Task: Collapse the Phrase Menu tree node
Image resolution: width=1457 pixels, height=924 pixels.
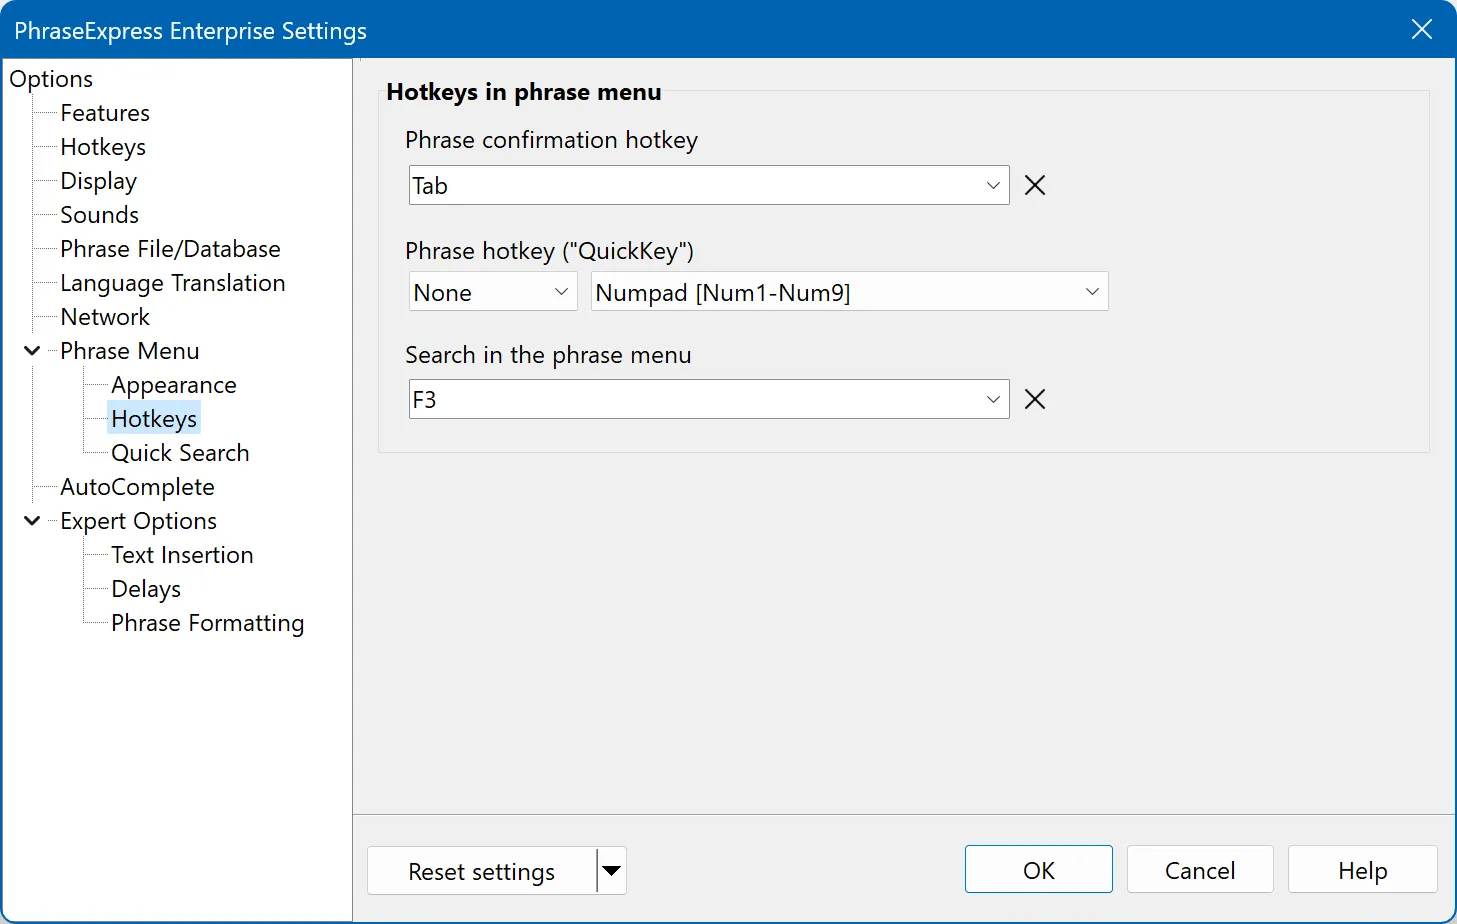Action: coord(32,351)
